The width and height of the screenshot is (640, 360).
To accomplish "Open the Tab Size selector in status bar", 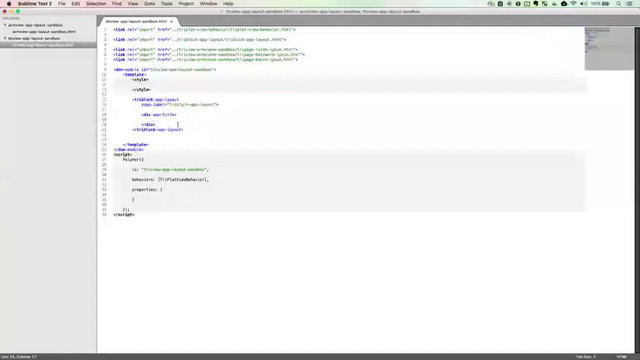I will click(x=586, y=357).
